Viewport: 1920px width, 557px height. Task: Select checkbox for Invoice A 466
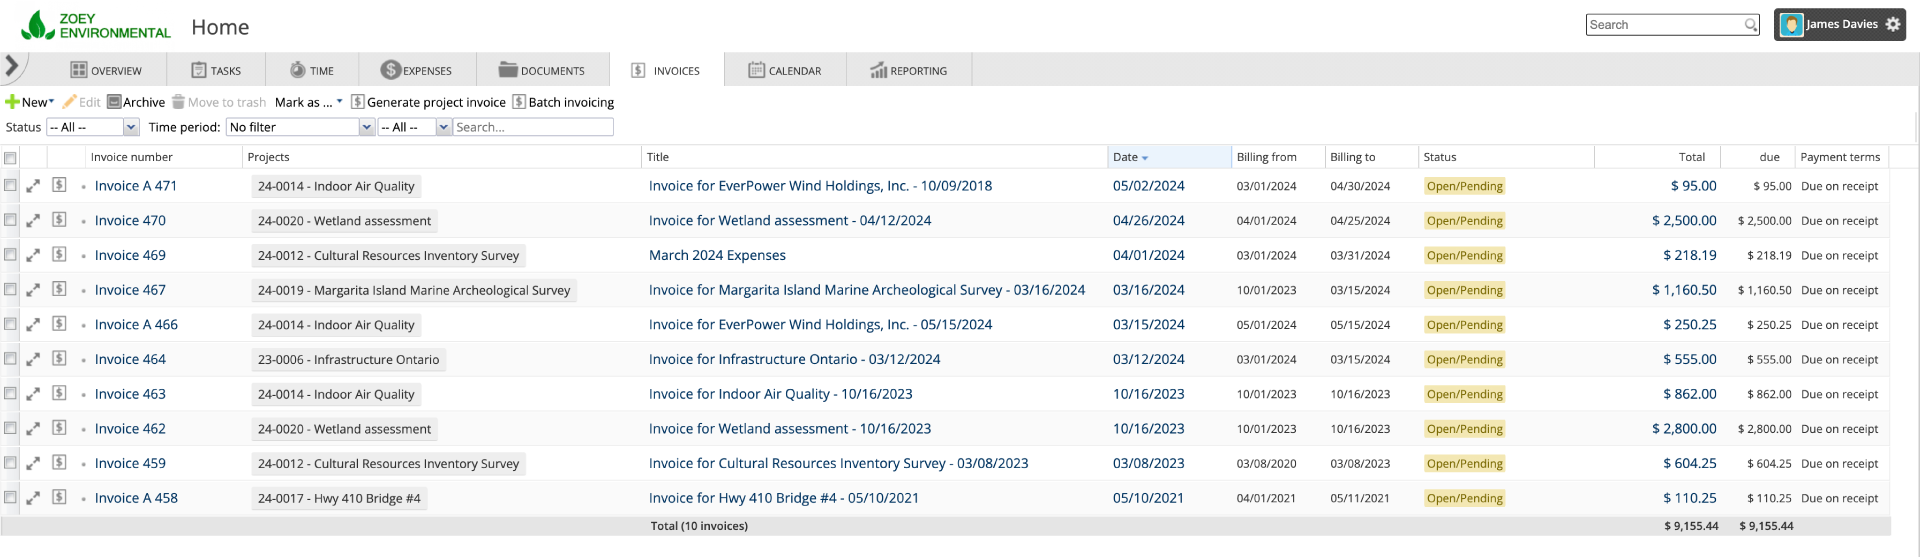10,324
